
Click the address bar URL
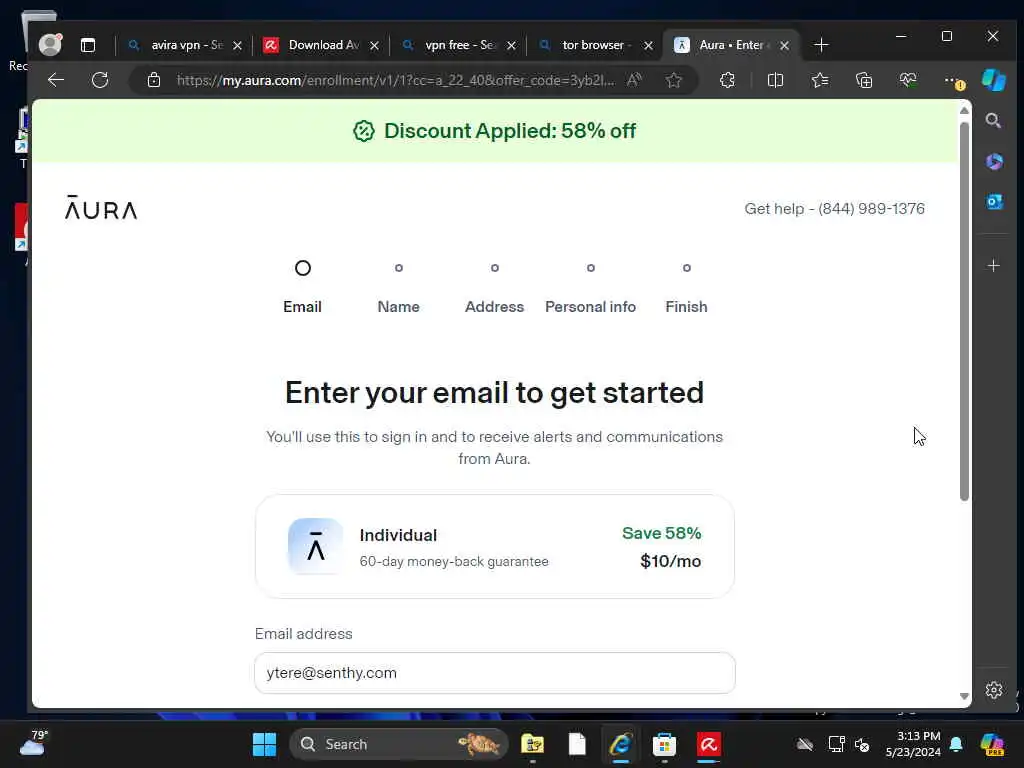pyautogui.click(x=395, y=80)
